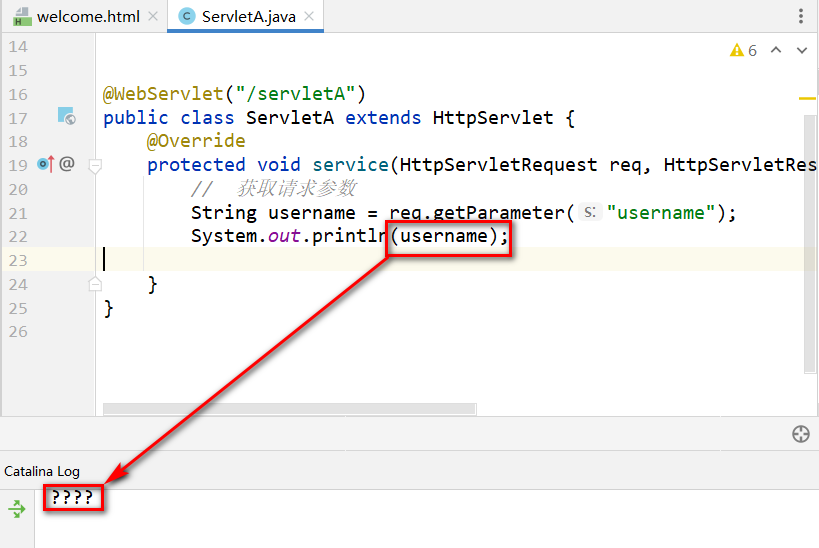
Task: Click the yellow warning stripe on right margin
Action: (807, 98)
